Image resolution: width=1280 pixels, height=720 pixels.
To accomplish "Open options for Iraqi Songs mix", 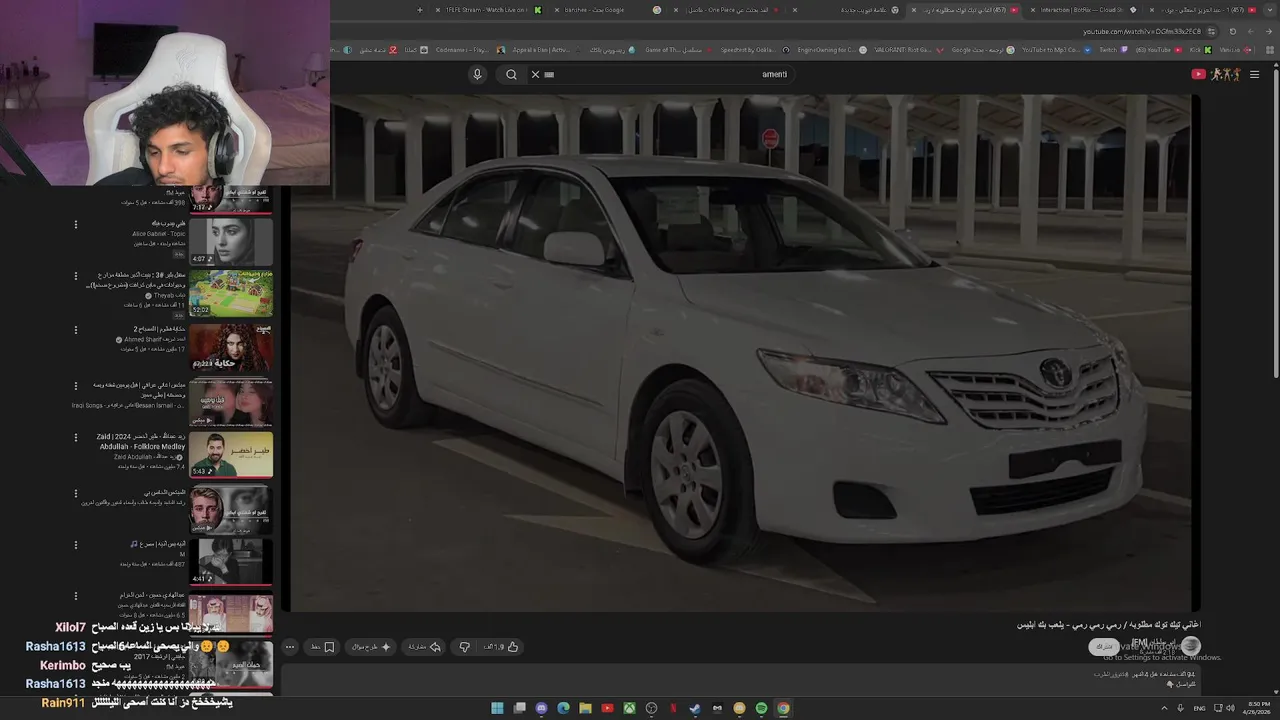I will (75, 385).
